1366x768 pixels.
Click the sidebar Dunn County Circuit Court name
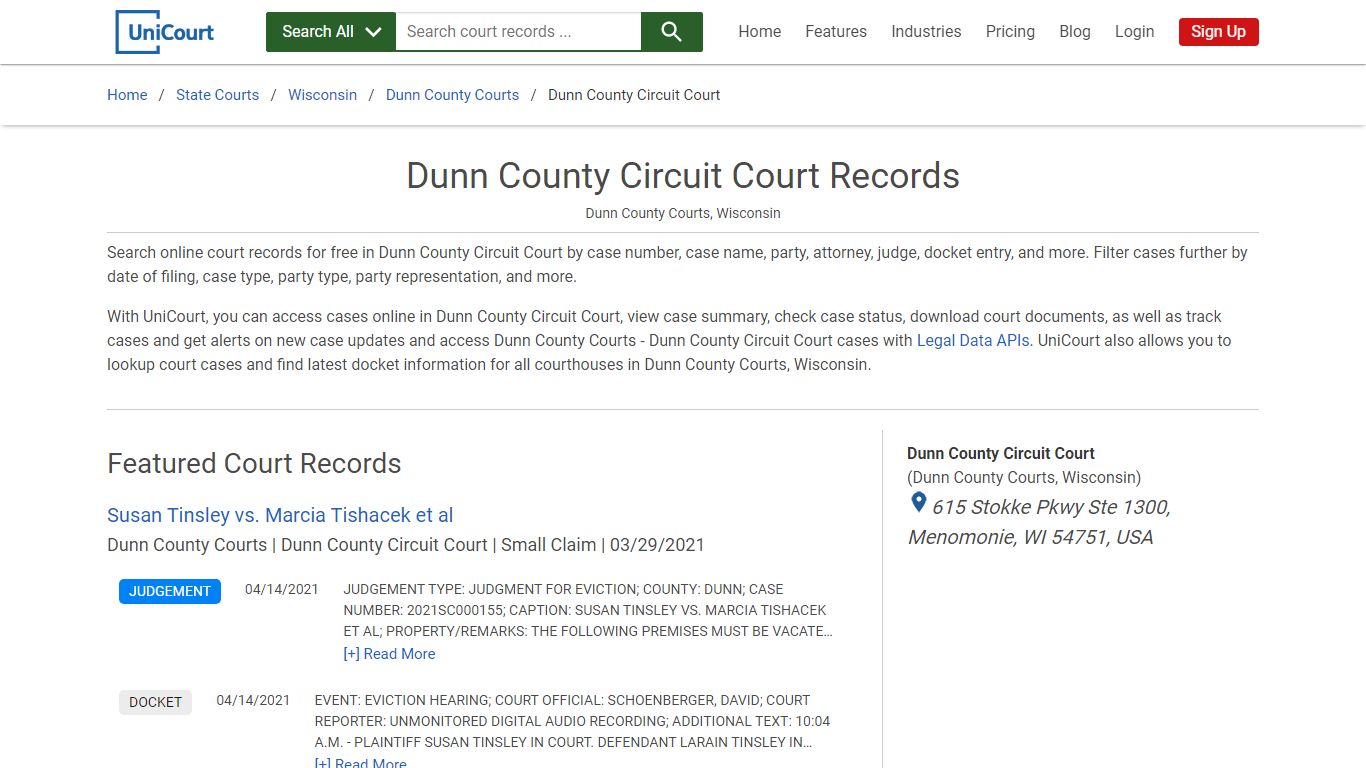pyautogui.click(x=1001, y=453)
